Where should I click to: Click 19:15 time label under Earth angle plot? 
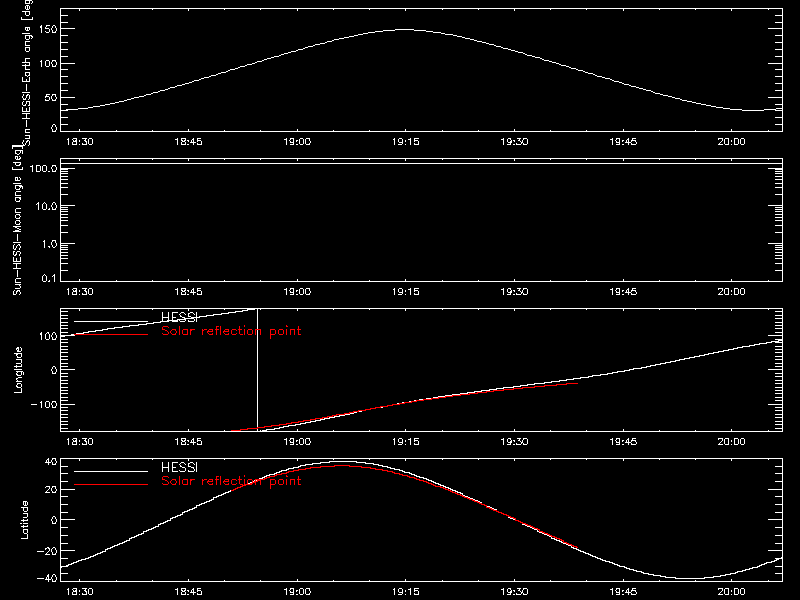(406, 142)
